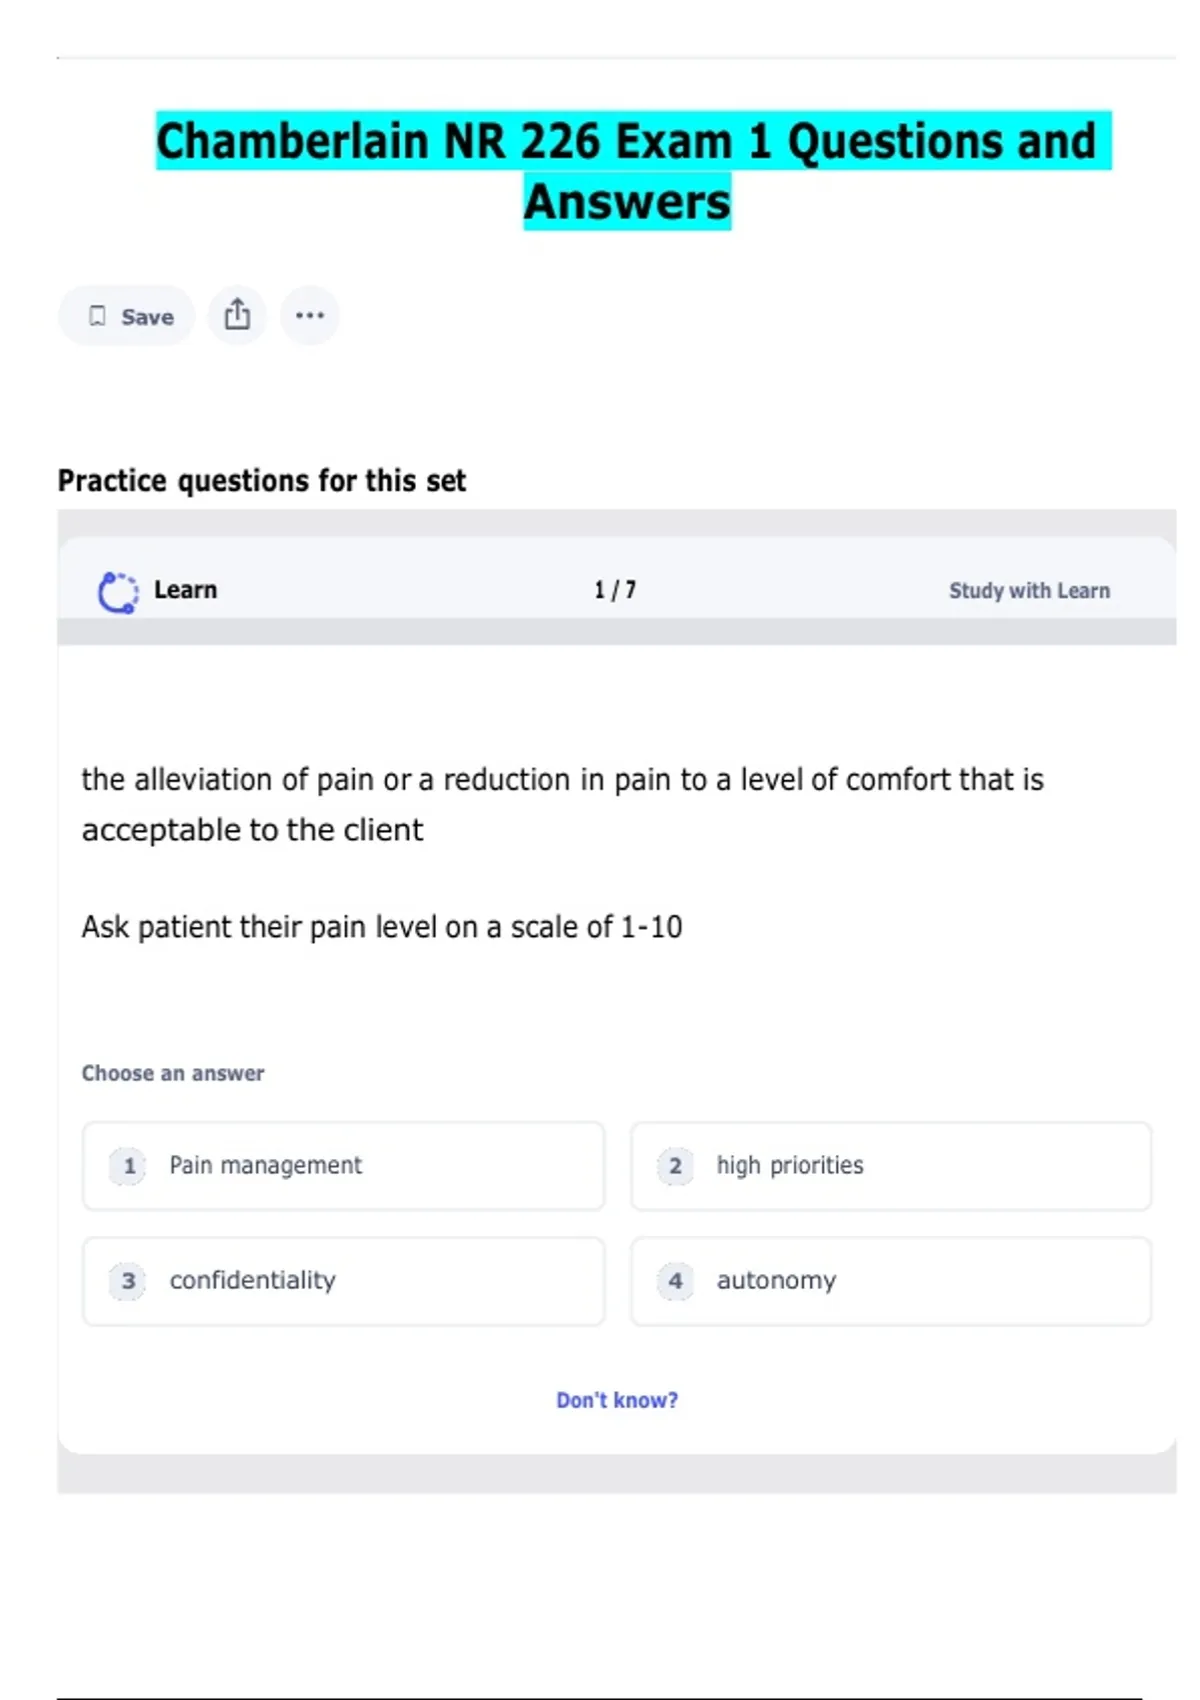
Task: Select answer option autonomy
Action: click(890, 1281)
